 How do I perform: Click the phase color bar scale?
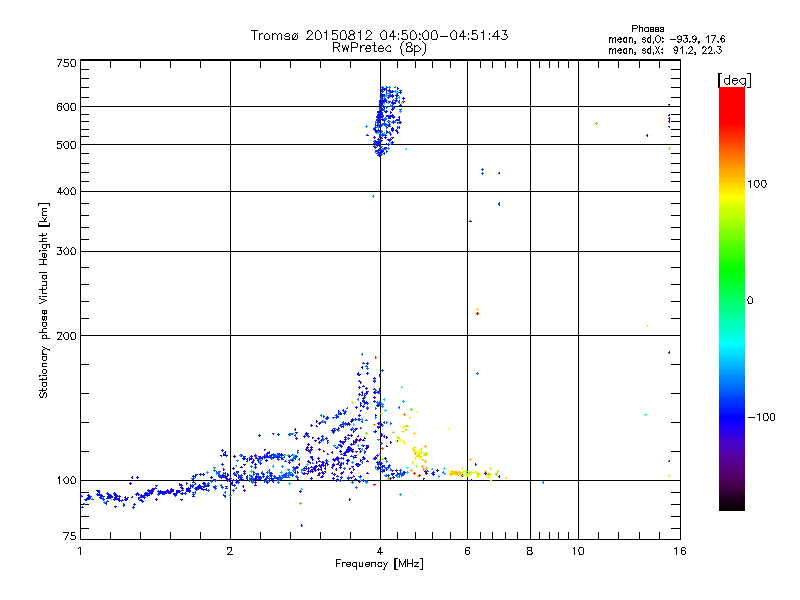point(732,298)
